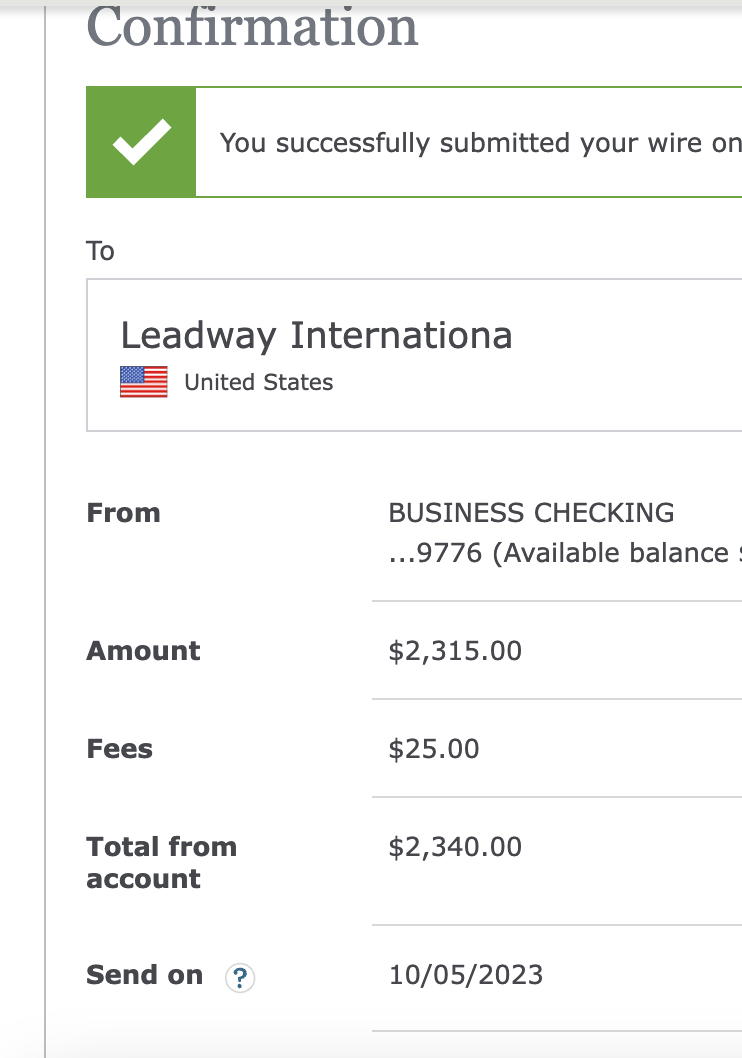Screen dimensions: 742x1058
Task: Click the $25.00 fees value
Action: (x=434, y=749)
